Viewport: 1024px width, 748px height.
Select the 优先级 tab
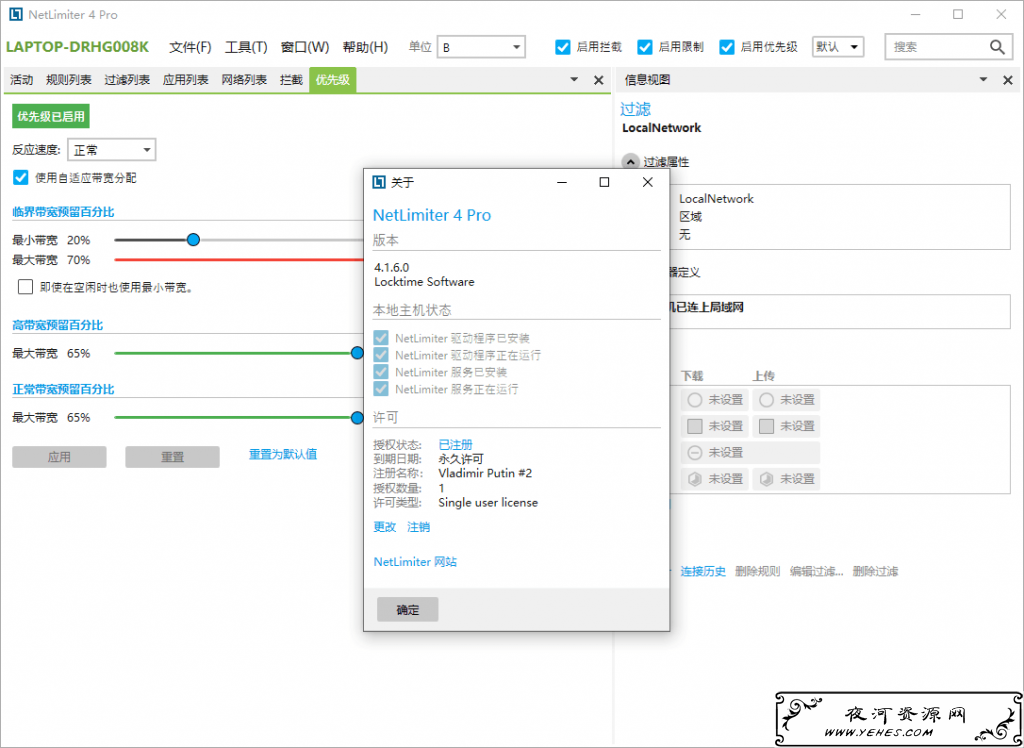tap(333, 80)
